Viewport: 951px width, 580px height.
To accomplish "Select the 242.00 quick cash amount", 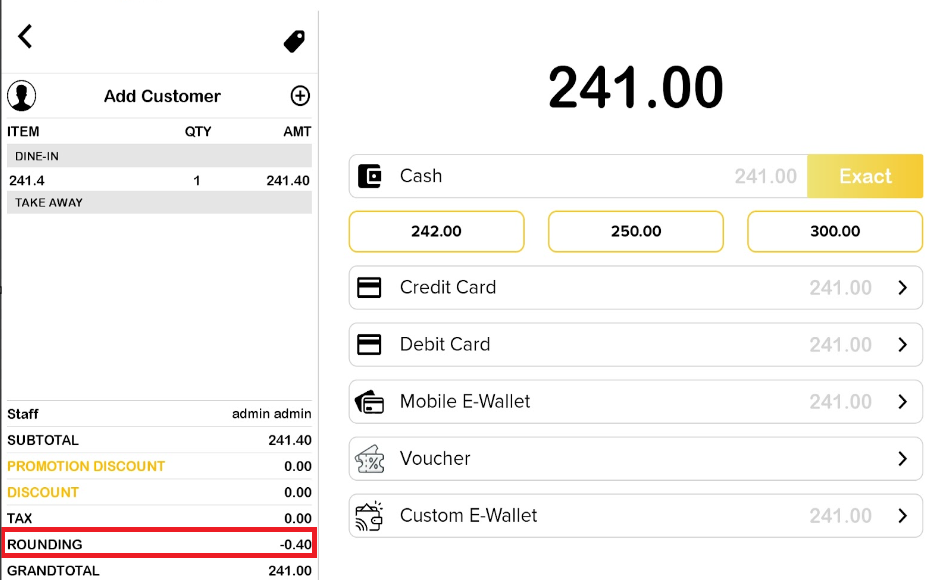I will click(436, 231).
